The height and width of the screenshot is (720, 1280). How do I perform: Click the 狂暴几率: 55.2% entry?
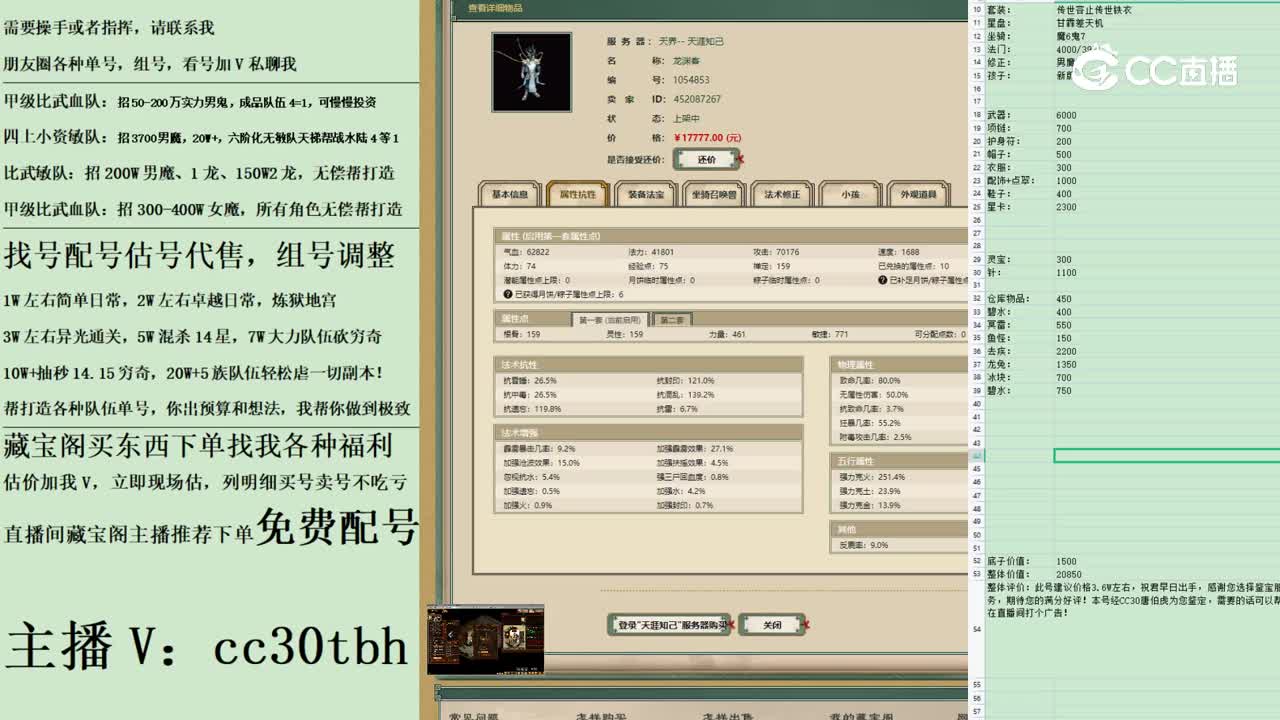pyautogui.click(x=869, y=423)
